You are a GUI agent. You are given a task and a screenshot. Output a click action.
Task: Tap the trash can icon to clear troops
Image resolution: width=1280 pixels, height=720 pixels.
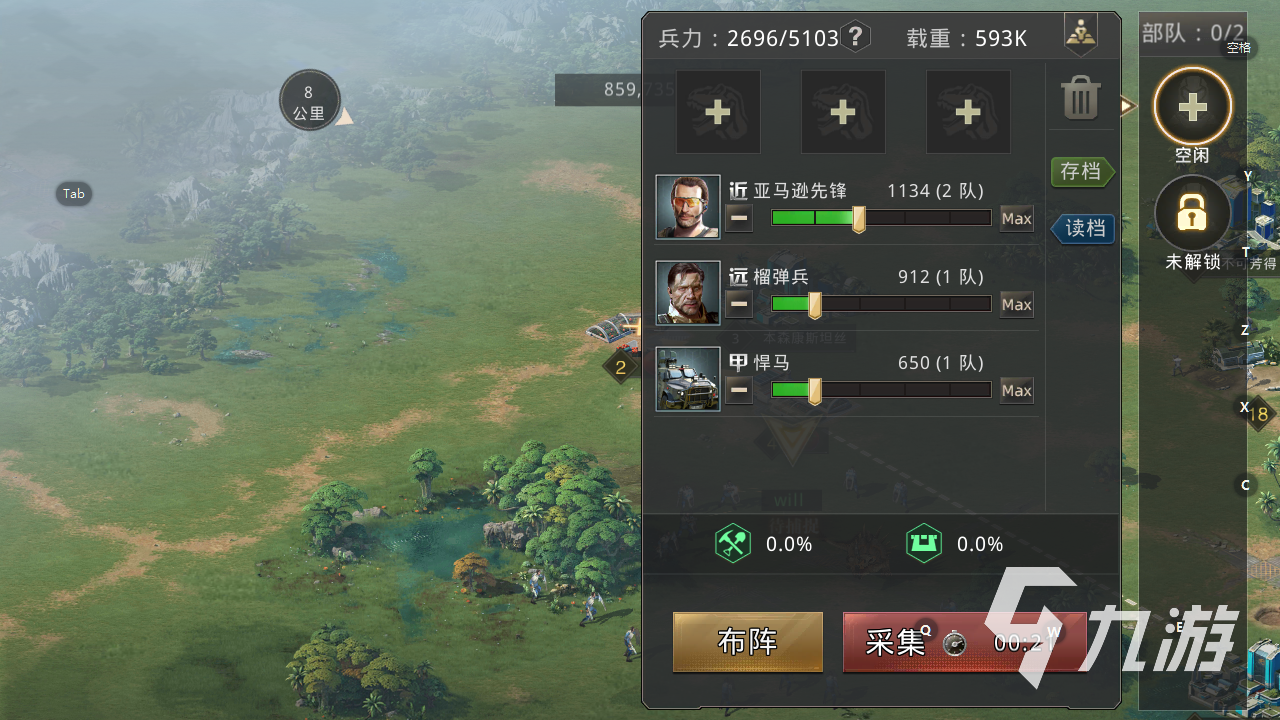click(x=1080, y=100)
